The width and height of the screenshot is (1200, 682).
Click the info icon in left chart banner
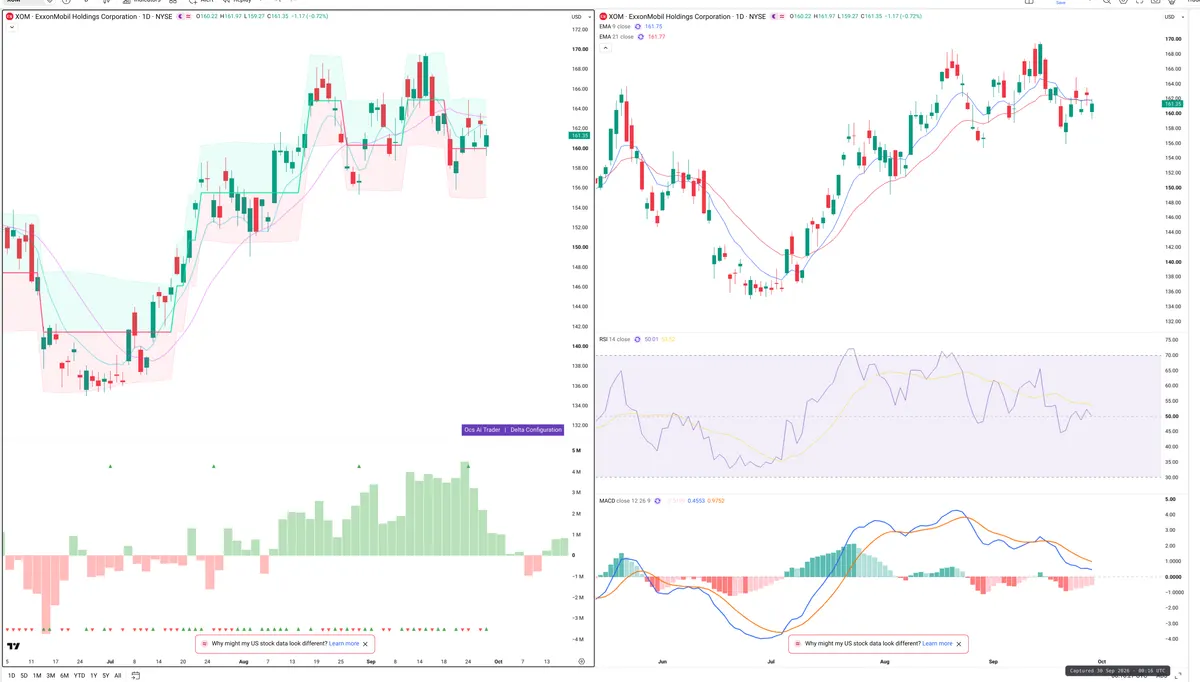coord(205,644)
